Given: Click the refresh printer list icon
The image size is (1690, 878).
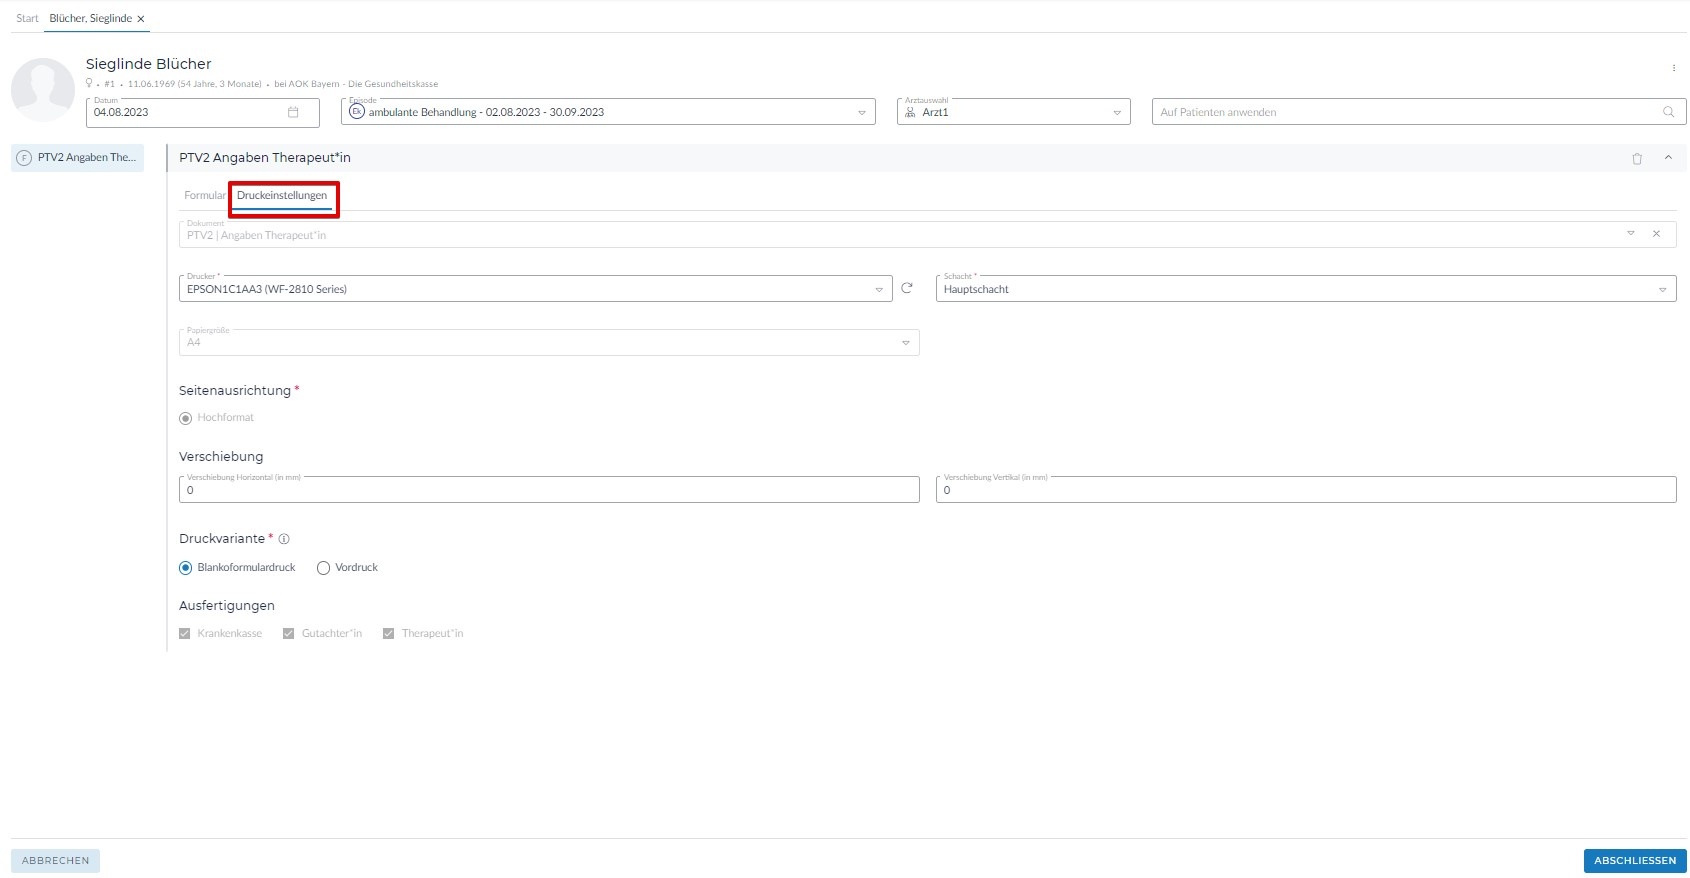Looking at the screenshot, I should tap(907, 288).
